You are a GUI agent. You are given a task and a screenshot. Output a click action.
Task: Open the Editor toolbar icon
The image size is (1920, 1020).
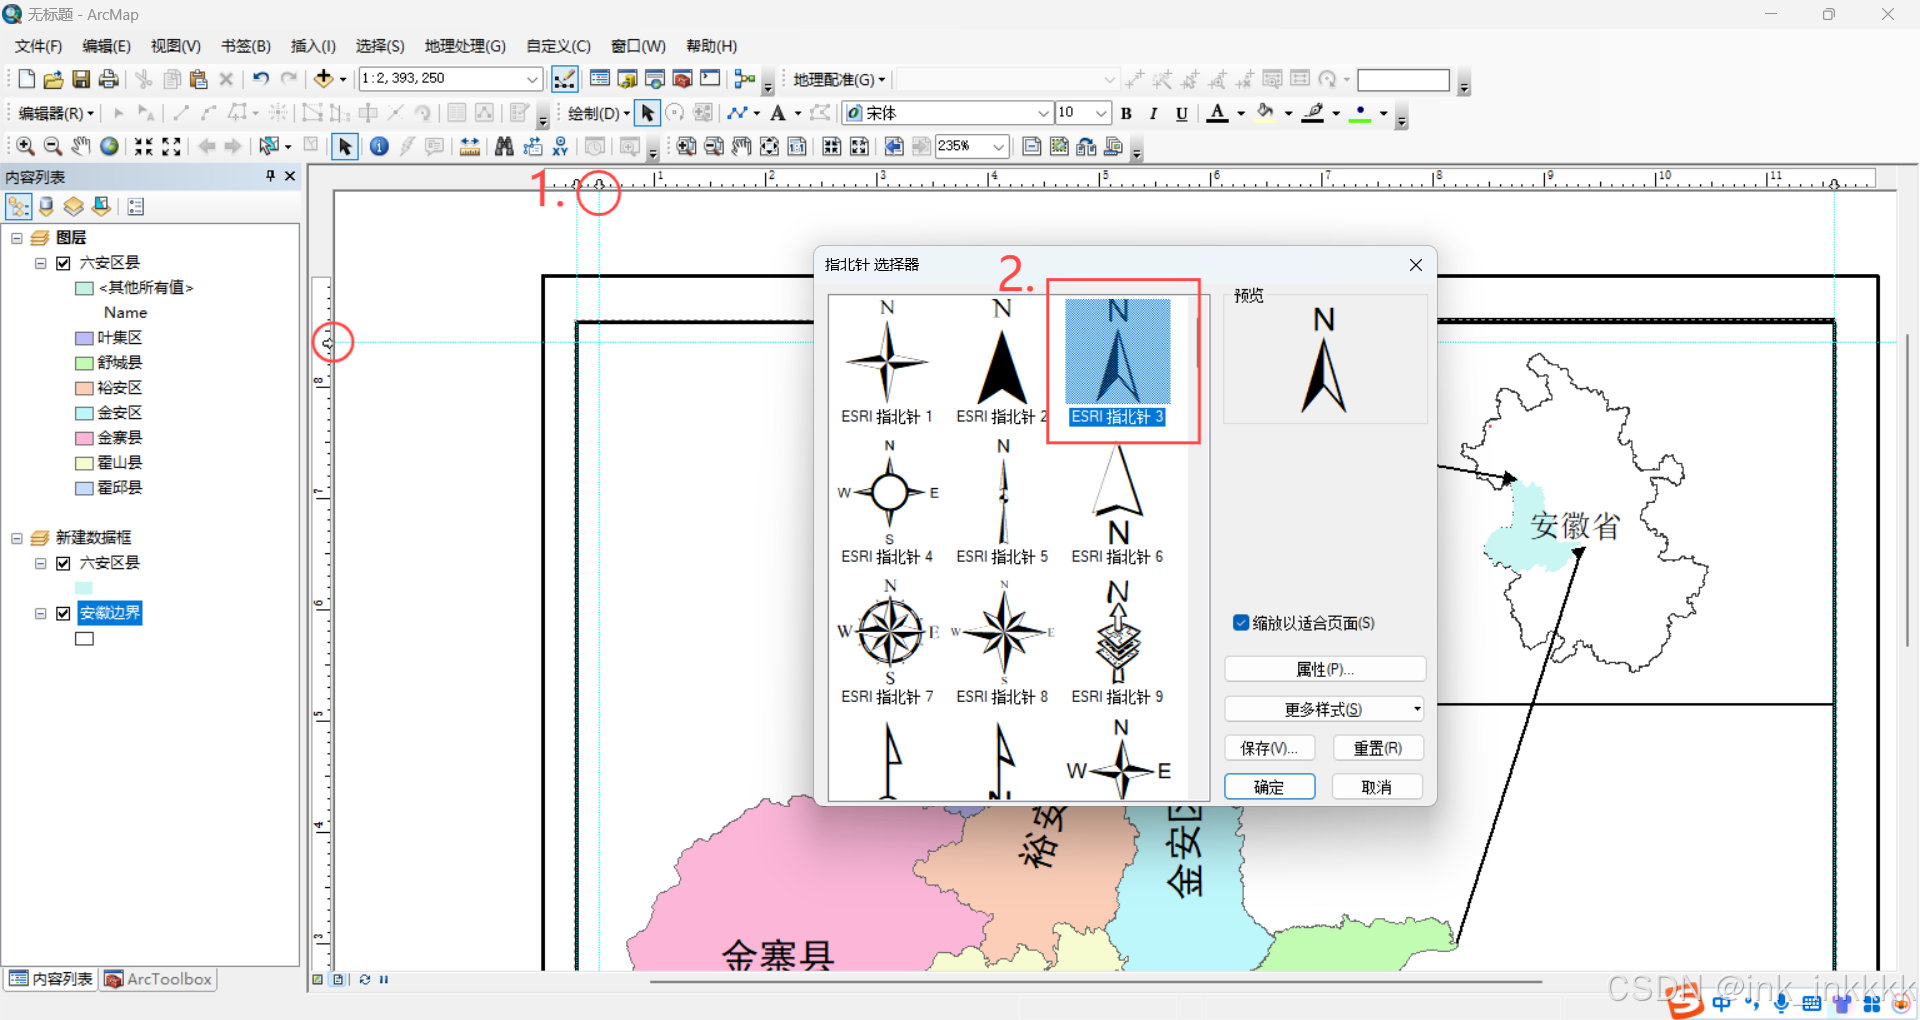tap(565, 79)
